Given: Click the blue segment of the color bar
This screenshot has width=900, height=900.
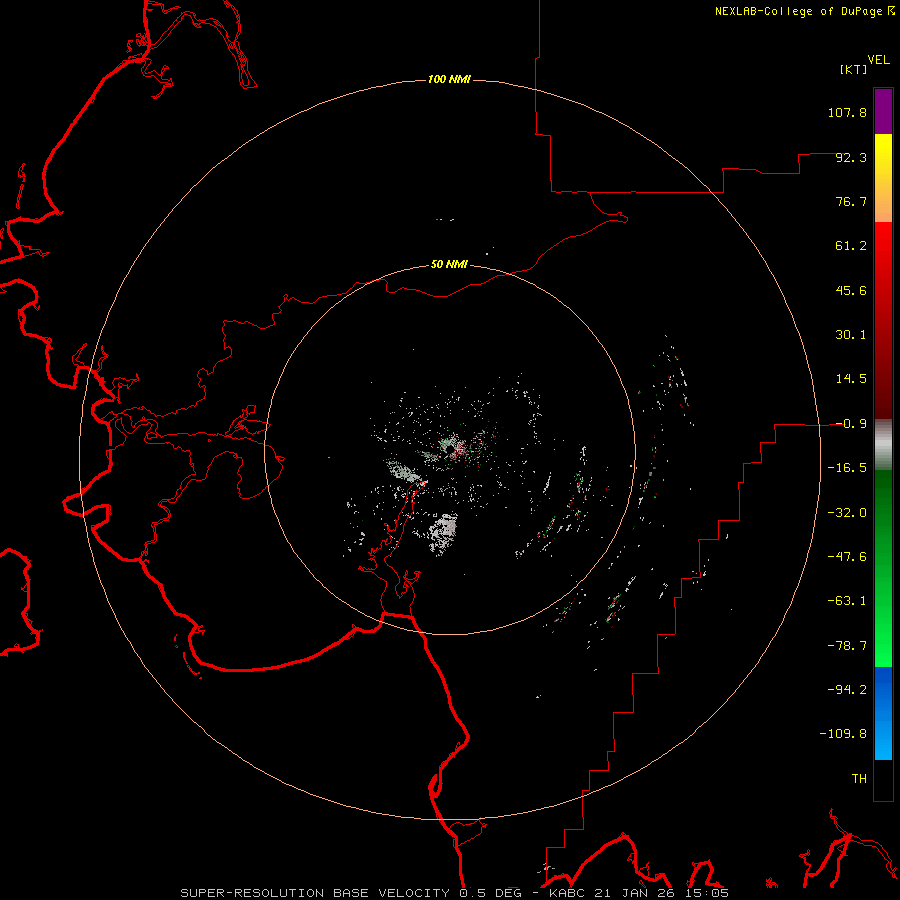Looking at the screenshot, I should [x=883, y=713].
